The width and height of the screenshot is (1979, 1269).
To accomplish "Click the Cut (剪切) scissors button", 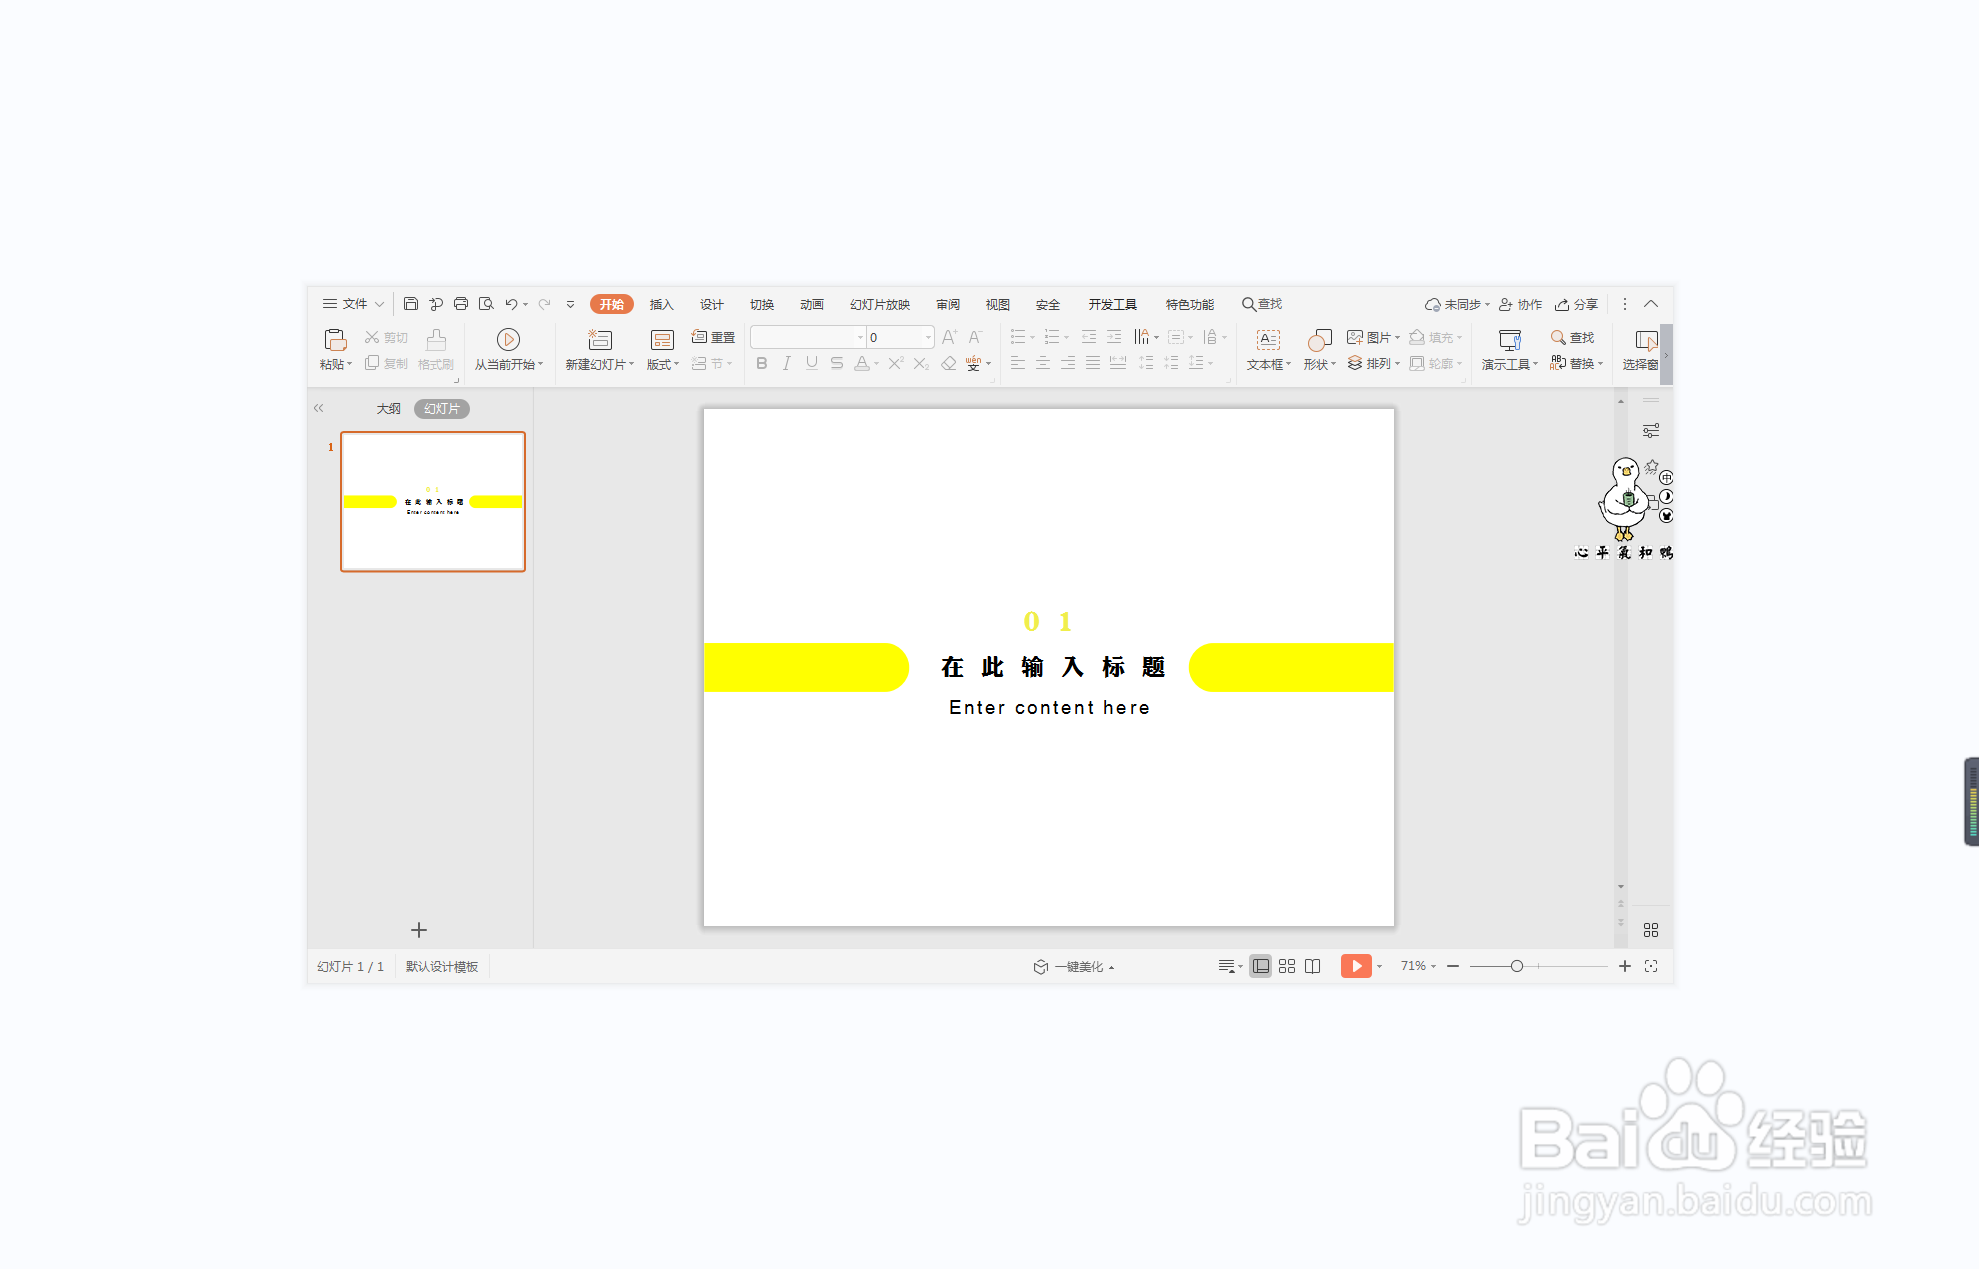I will point(386,338).
